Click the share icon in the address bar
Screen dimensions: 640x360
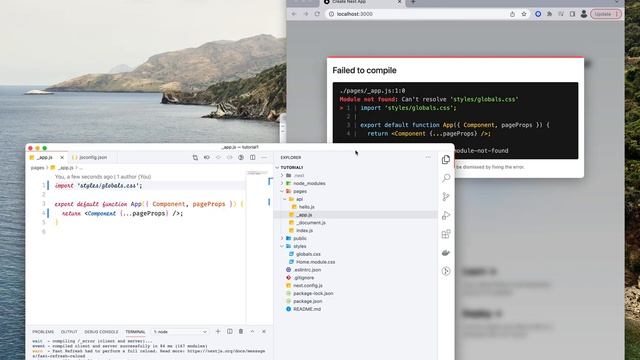(512, 14)
